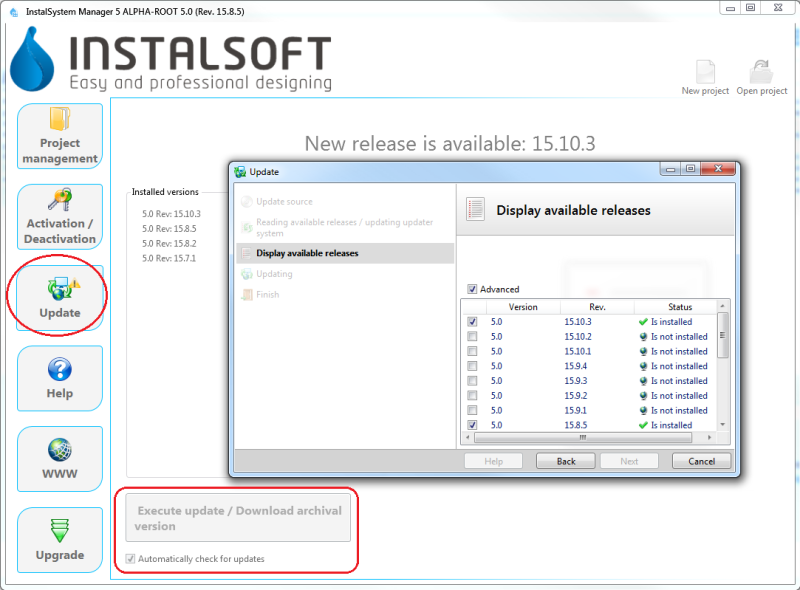Select installed version 5.0 Rev: 15.8.5

click(x=169, y=229)
